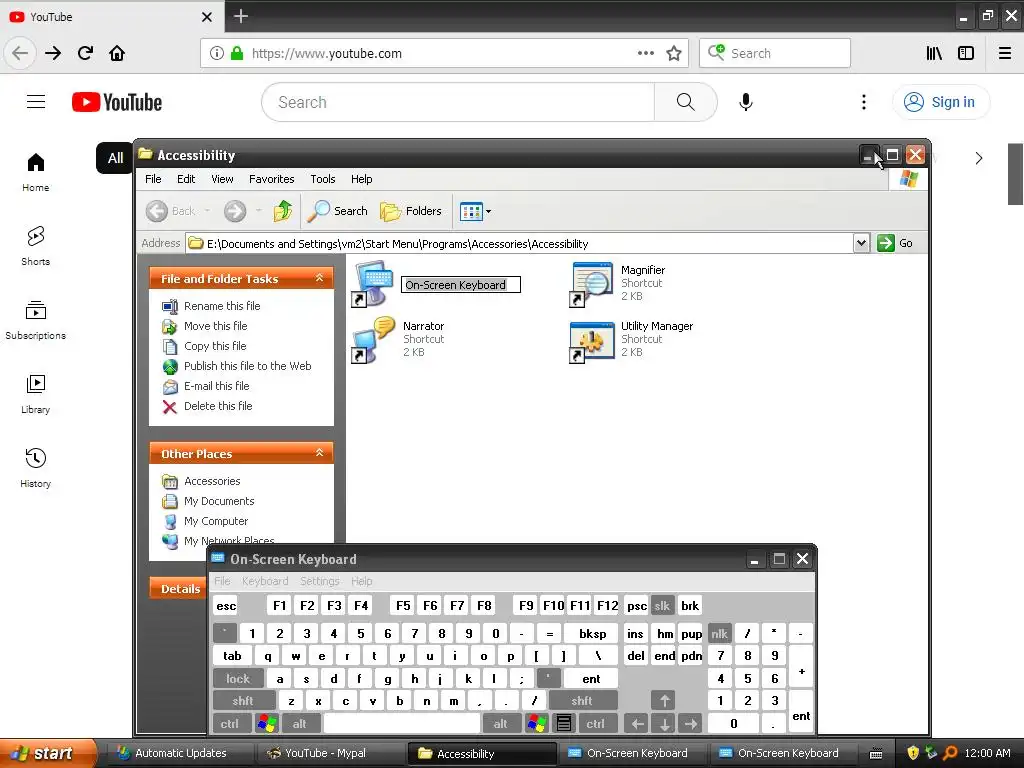Viewport: 1024px width, 768px height.
Task: Bookmark this page with the star icon
Action: 673,54
